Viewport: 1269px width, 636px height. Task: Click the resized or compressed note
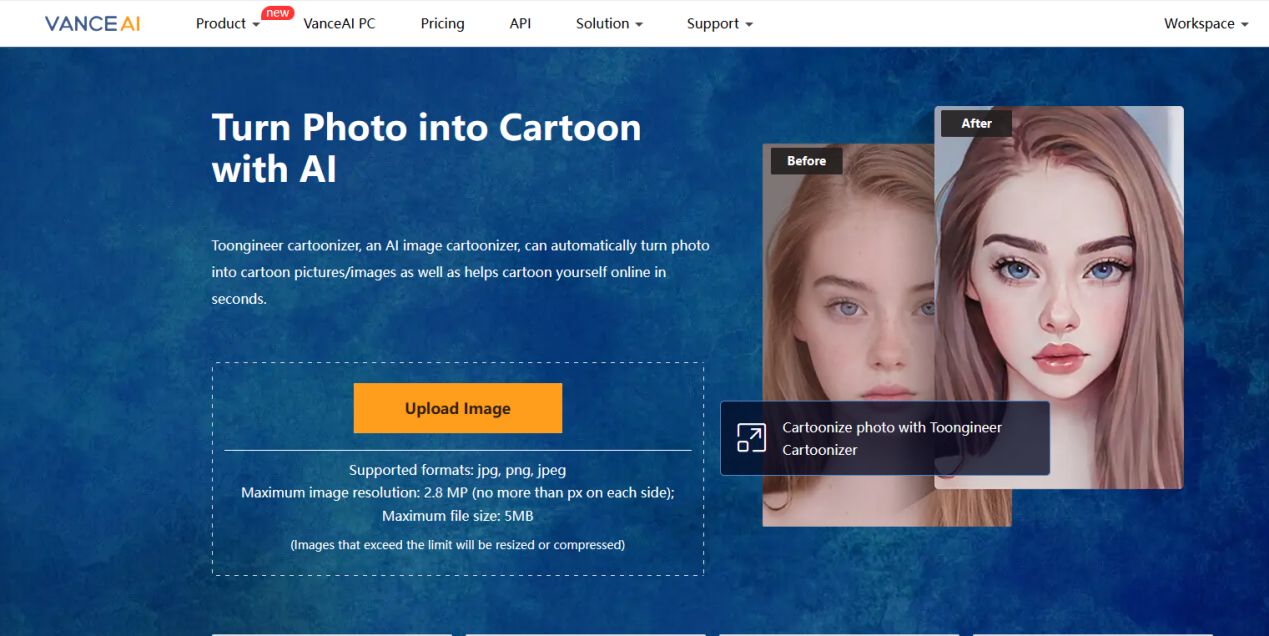click(458, 545)
